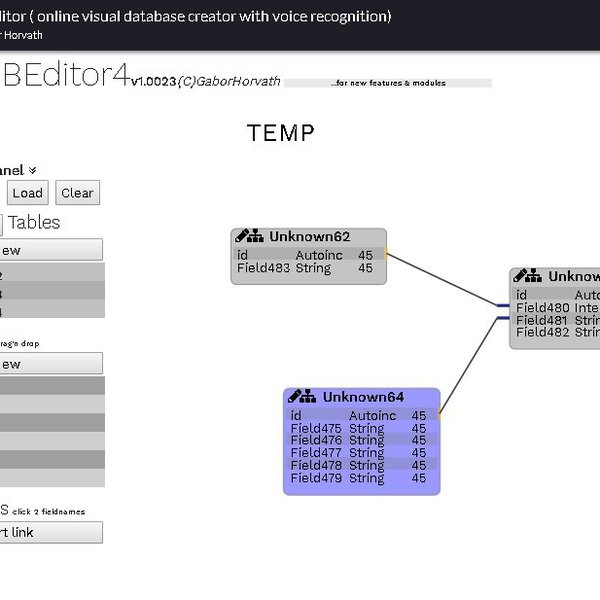
Task: Click the new button under drag'n drop
Action: pos(51,364)
